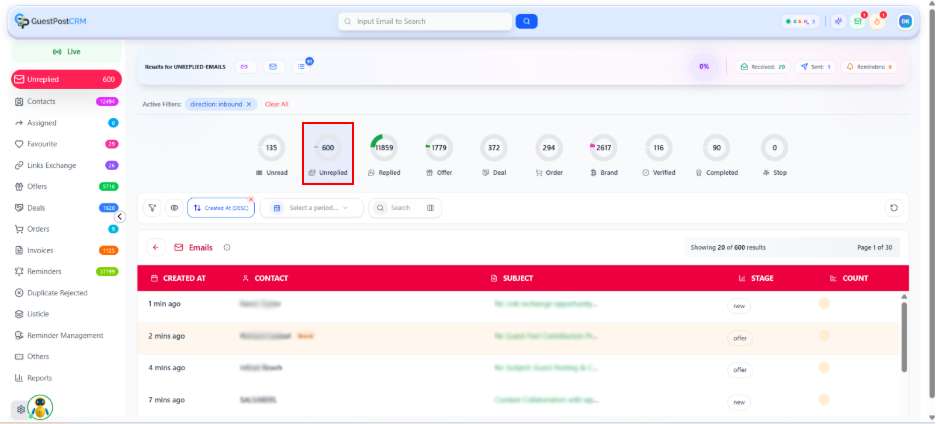Image resolution: width=936 pixels, height=424 pixels.
Task: Click the Input Email to Search field
Action: [x=425, y=21]
